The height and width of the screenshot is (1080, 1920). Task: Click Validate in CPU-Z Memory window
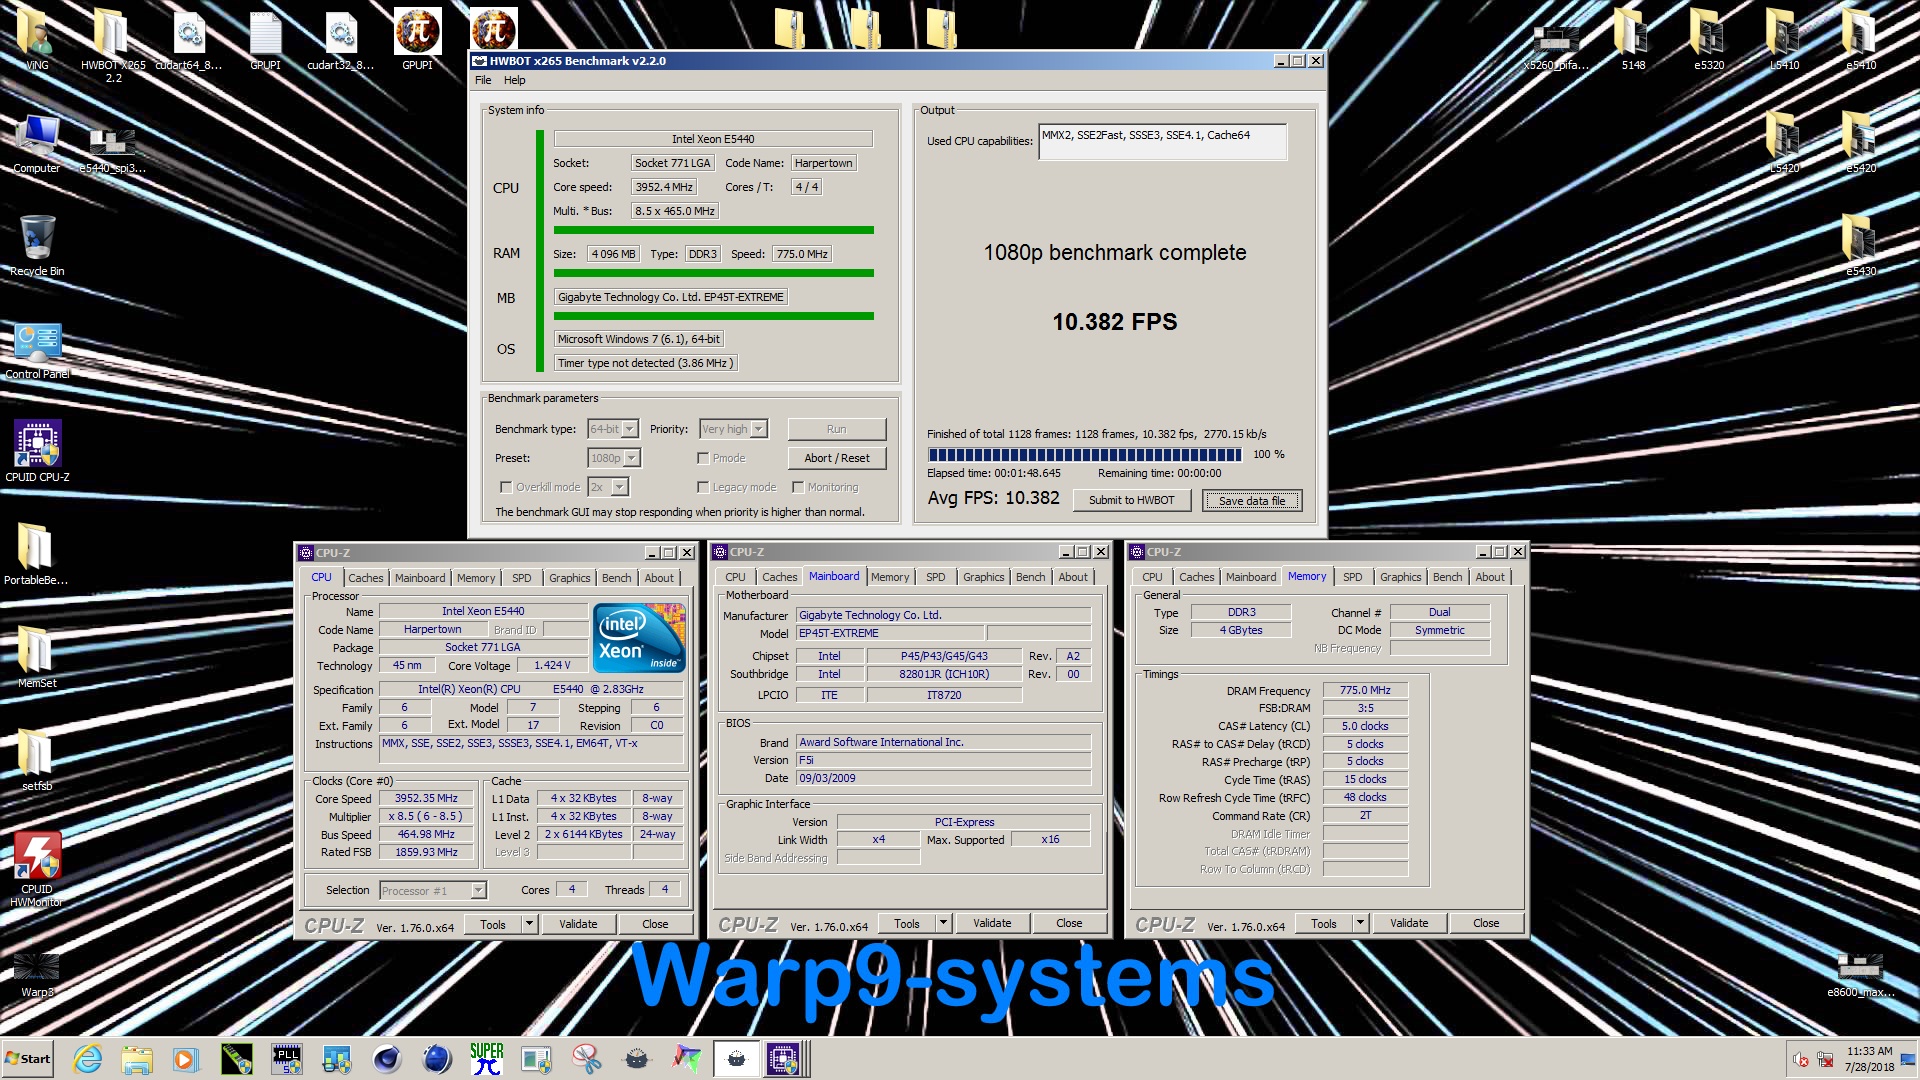click(x=1408, y=923)
